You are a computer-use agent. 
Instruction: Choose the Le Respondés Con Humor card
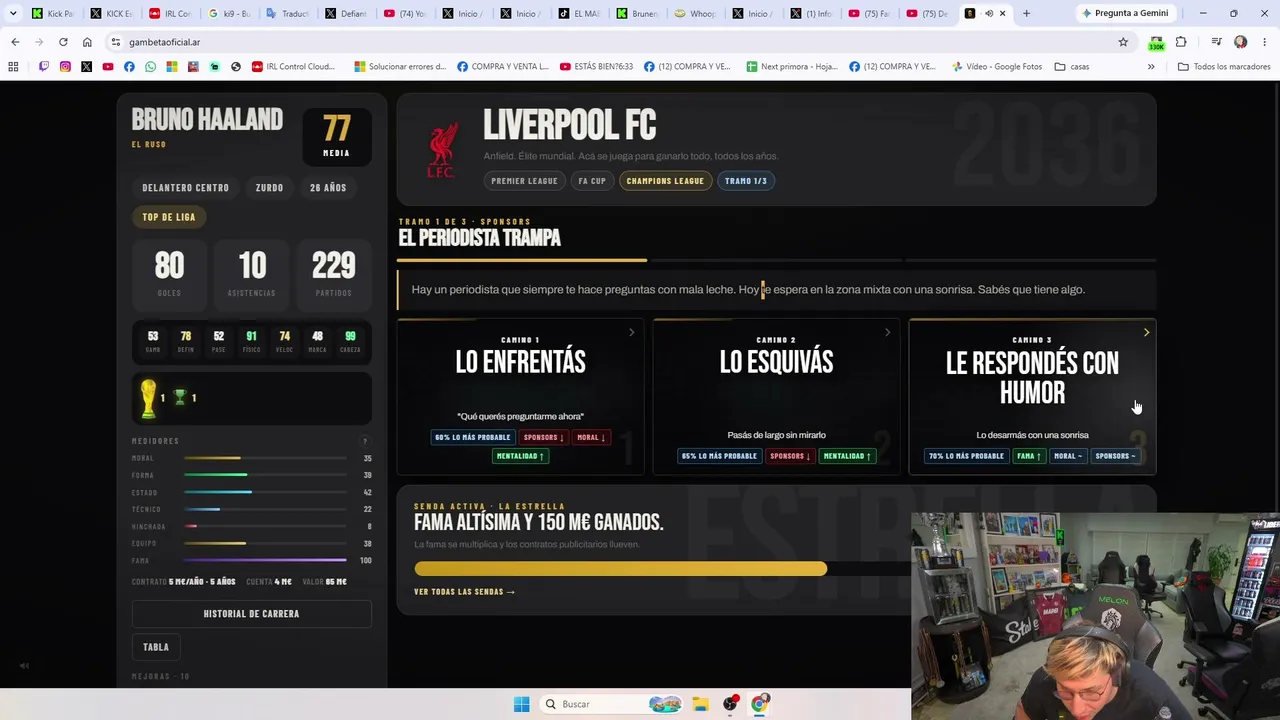tap(1032, 396)
